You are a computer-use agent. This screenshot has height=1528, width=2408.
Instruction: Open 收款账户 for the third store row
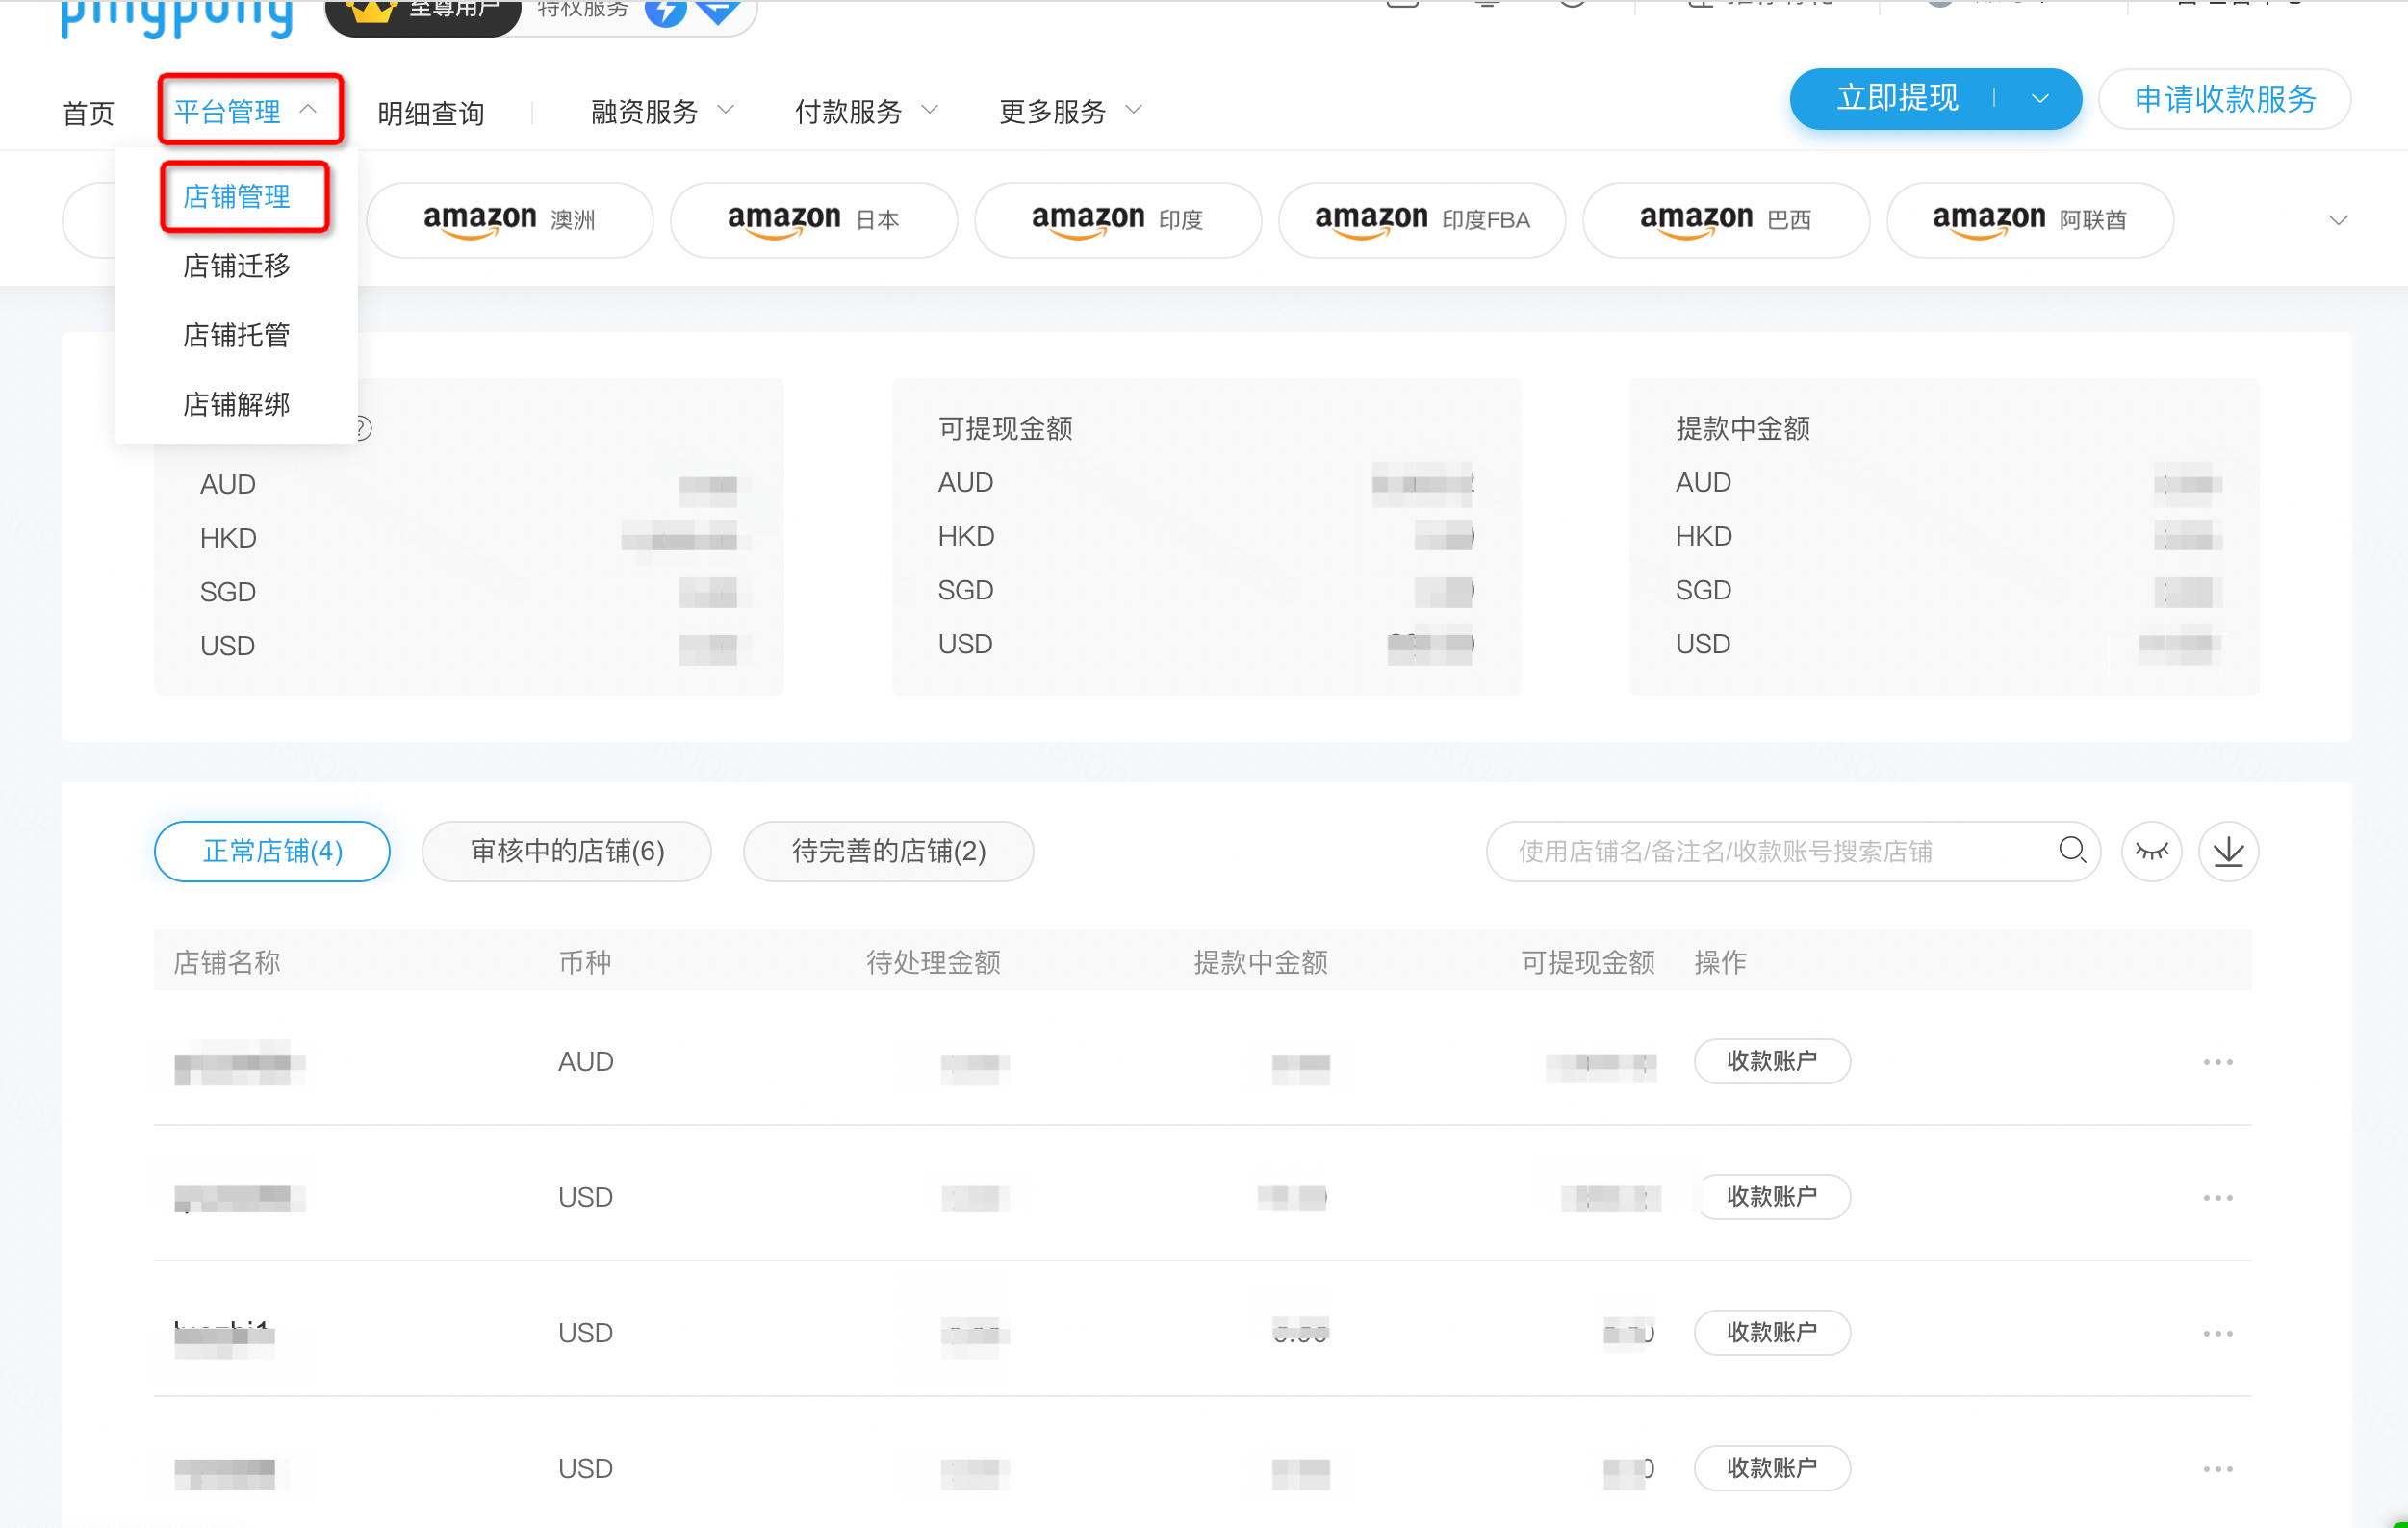(1772, 1333)
